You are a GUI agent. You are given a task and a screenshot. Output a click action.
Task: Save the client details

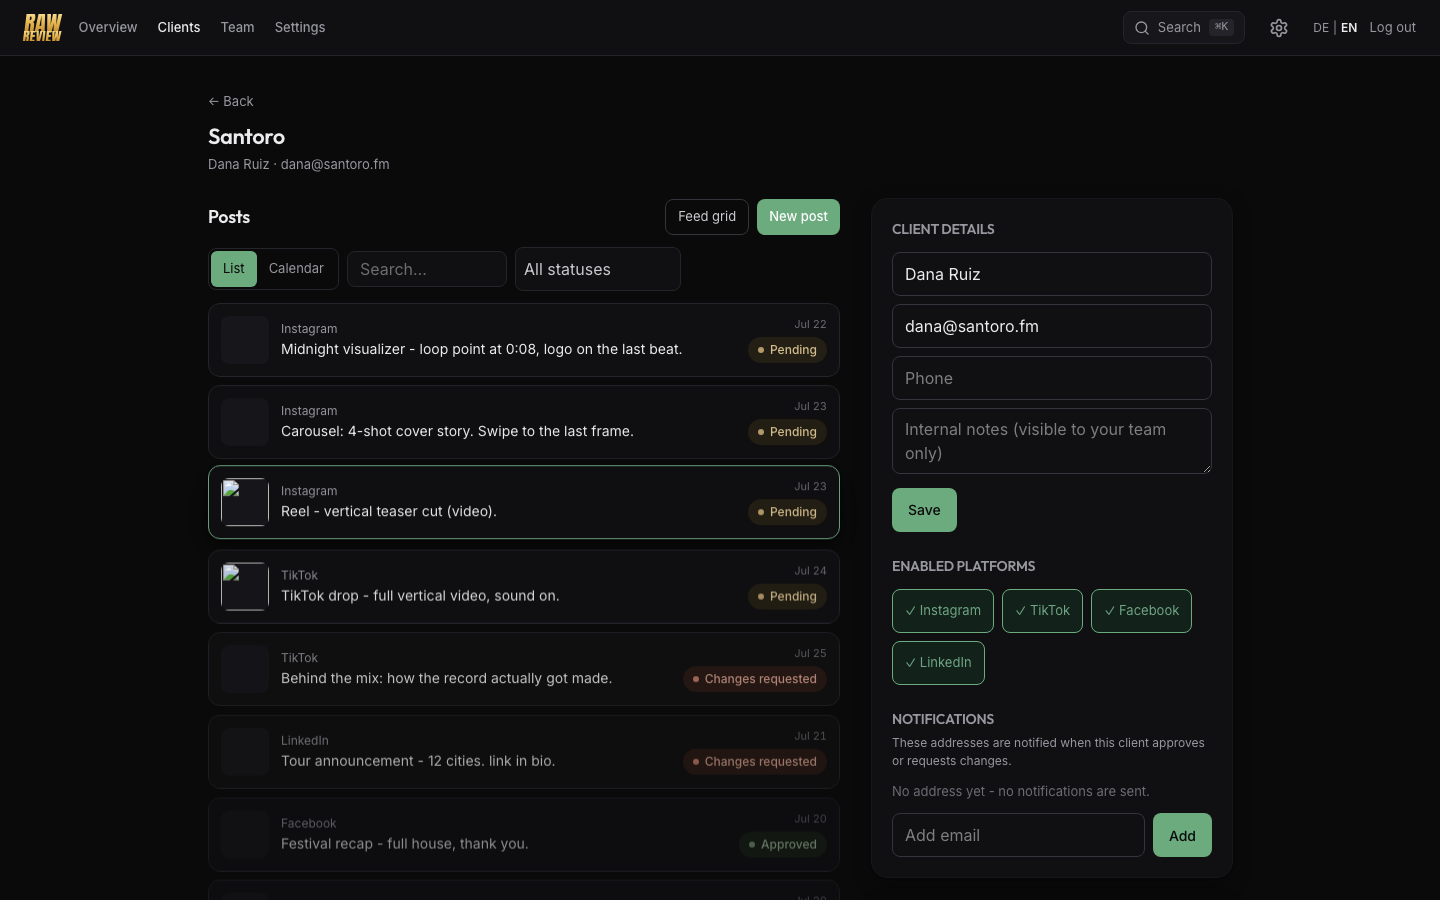tap(924, 510)
